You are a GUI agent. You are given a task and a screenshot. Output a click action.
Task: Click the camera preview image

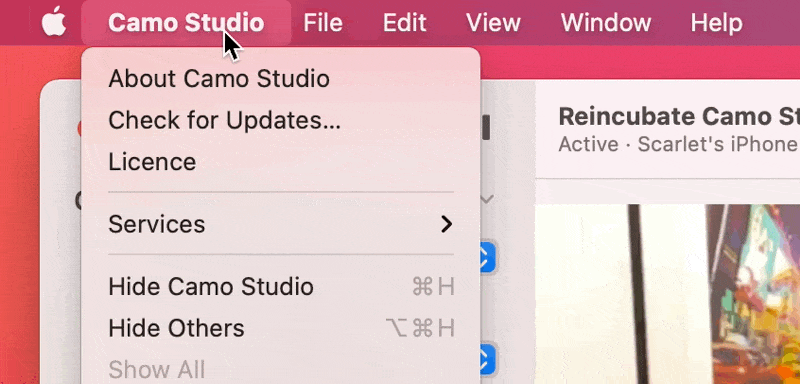coord(667,294)
